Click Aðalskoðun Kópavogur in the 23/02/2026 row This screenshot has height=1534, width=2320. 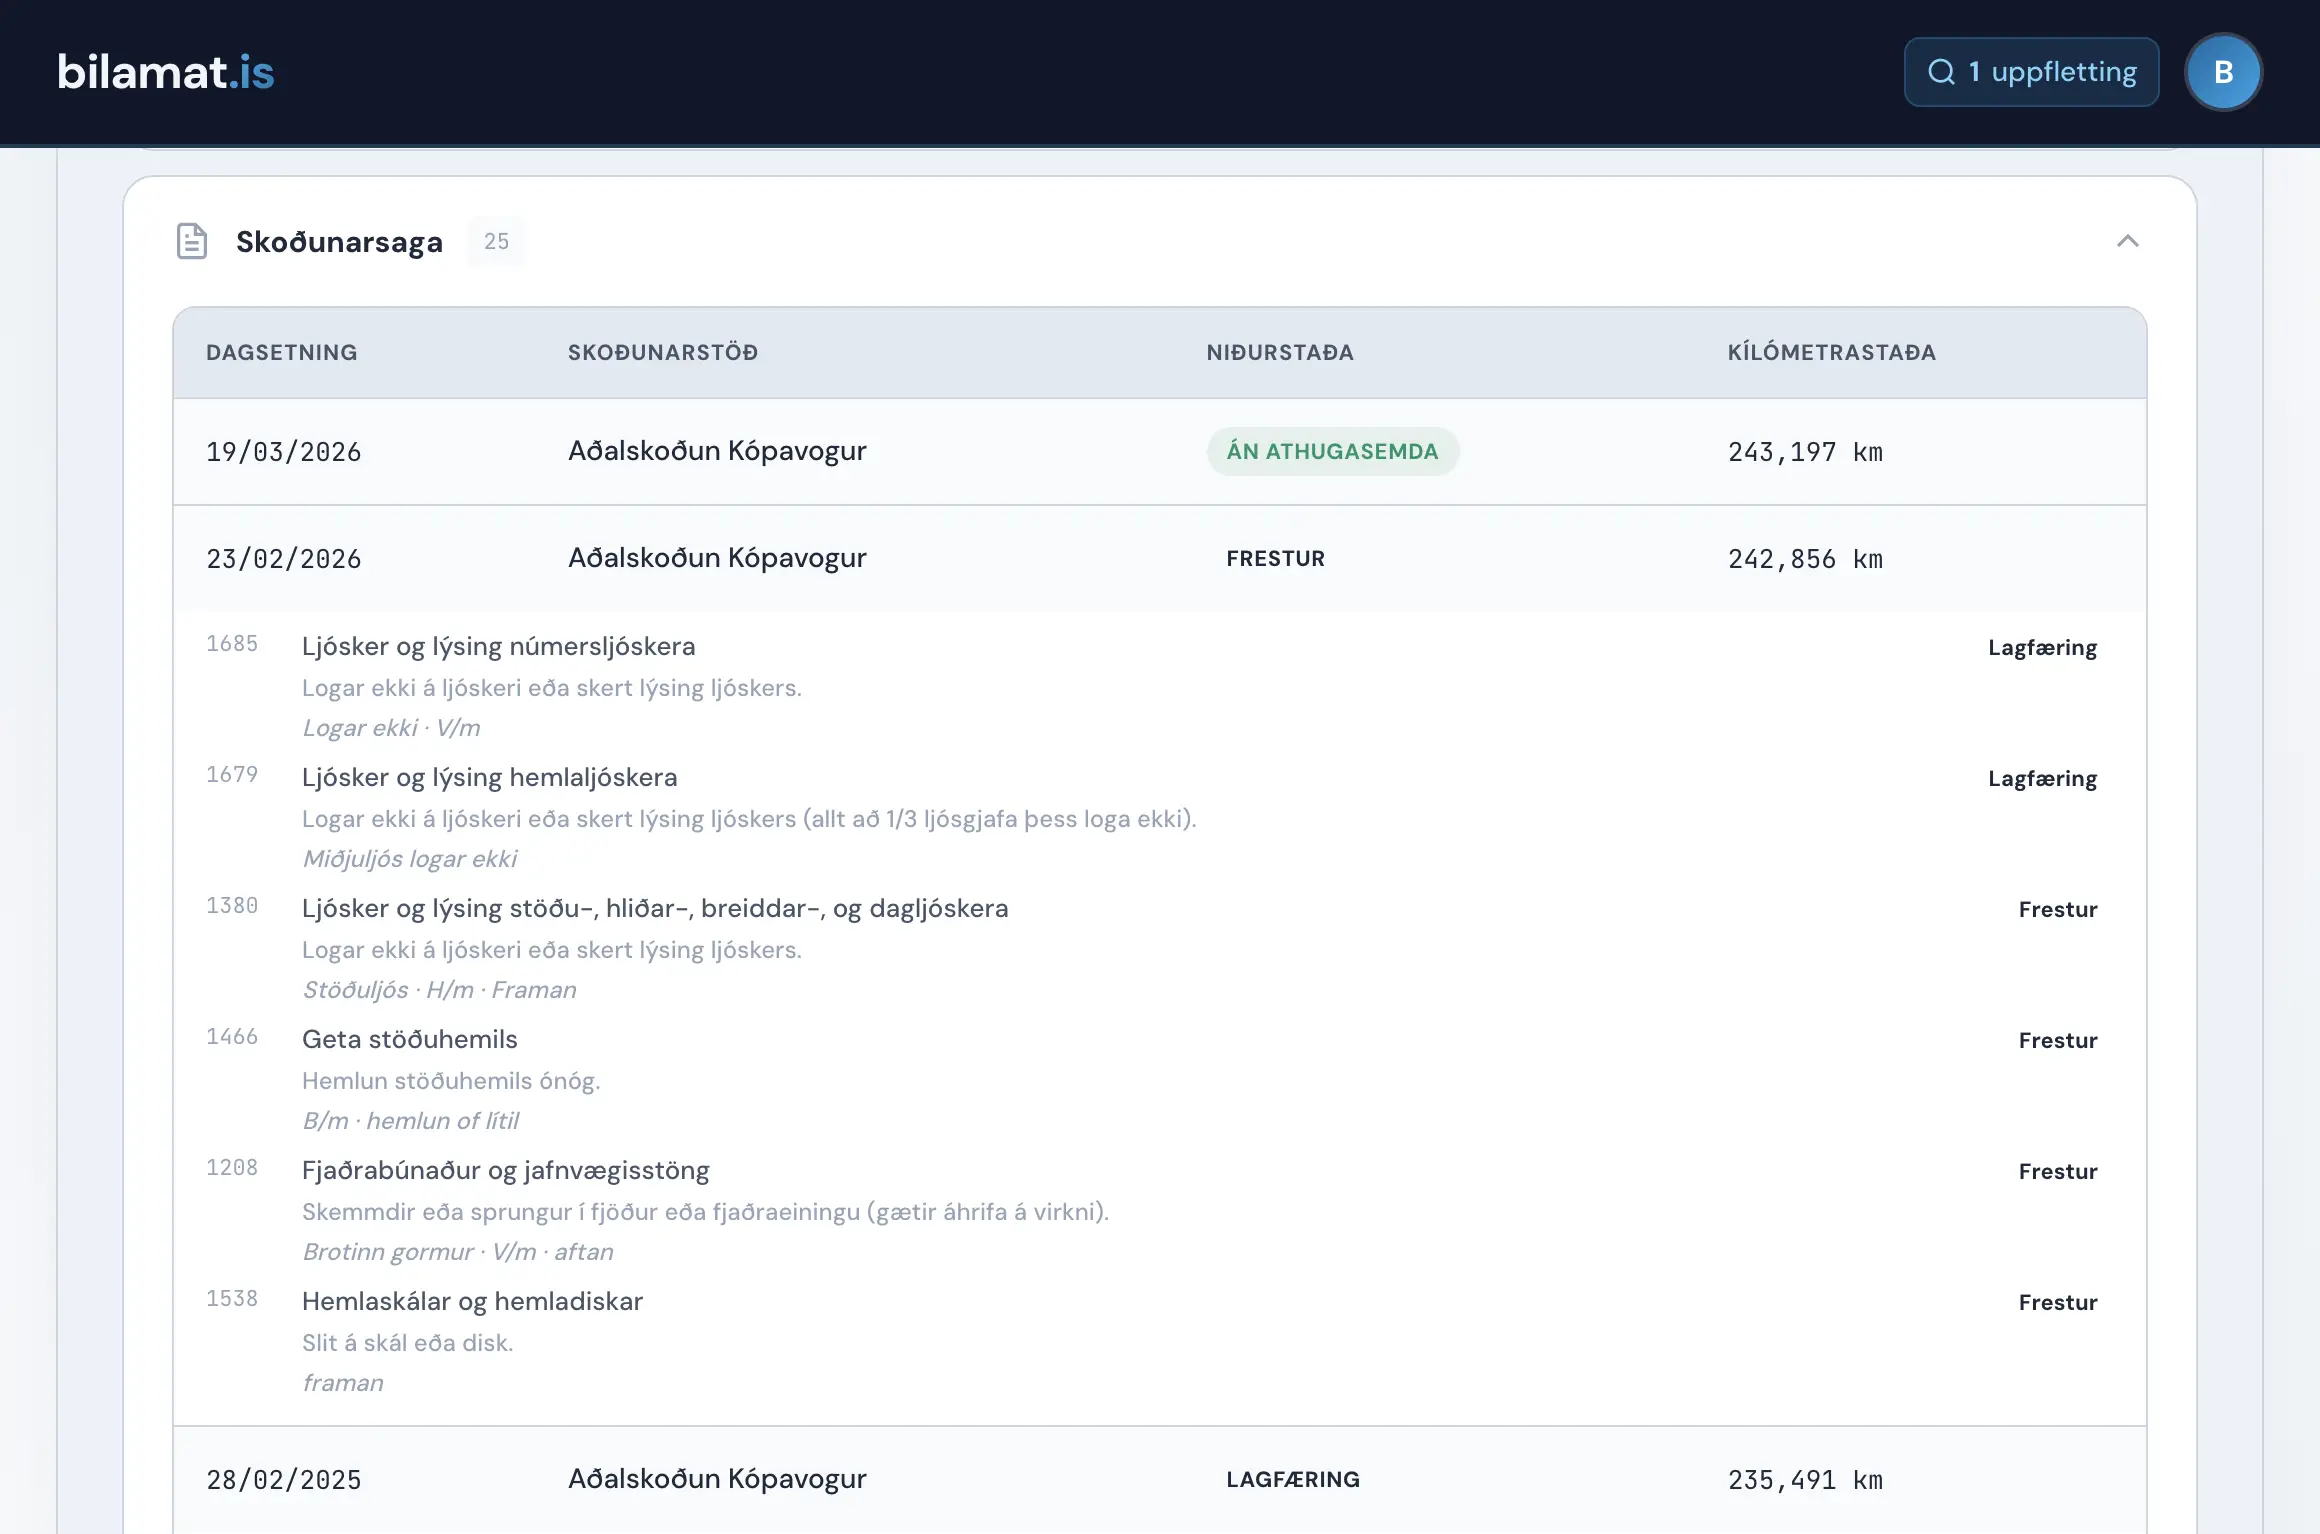717,558
